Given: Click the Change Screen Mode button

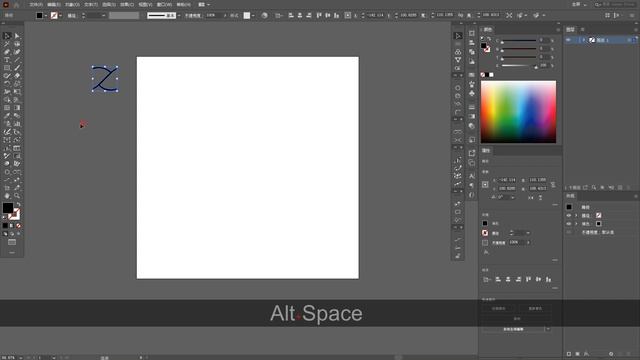Looking at the screenshot, I should [x=12, y=242].
